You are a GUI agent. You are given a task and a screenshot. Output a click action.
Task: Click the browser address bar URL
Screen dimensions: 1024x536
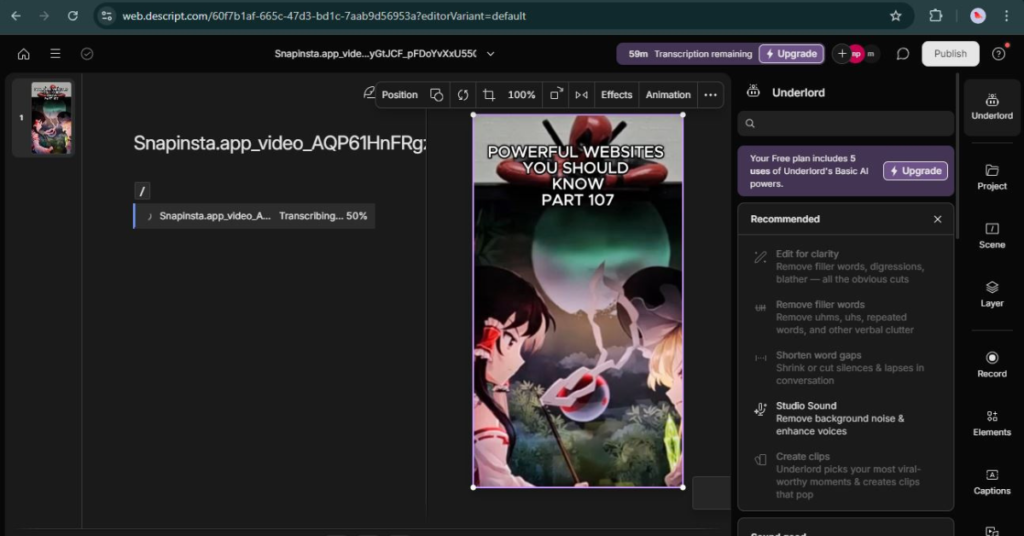(x=324, y=16)
